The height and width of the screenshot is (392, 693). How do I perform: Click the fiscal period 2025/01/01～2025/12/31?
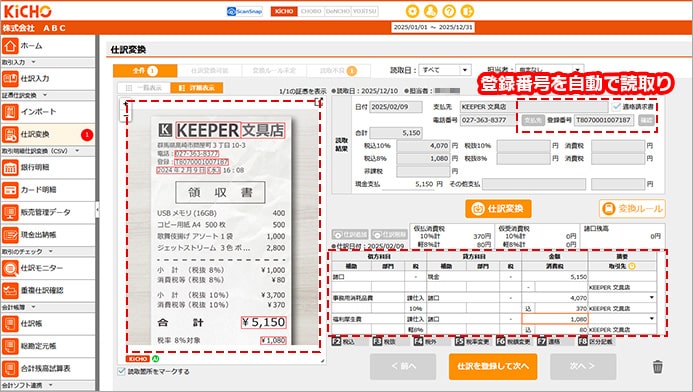(433, 27)
